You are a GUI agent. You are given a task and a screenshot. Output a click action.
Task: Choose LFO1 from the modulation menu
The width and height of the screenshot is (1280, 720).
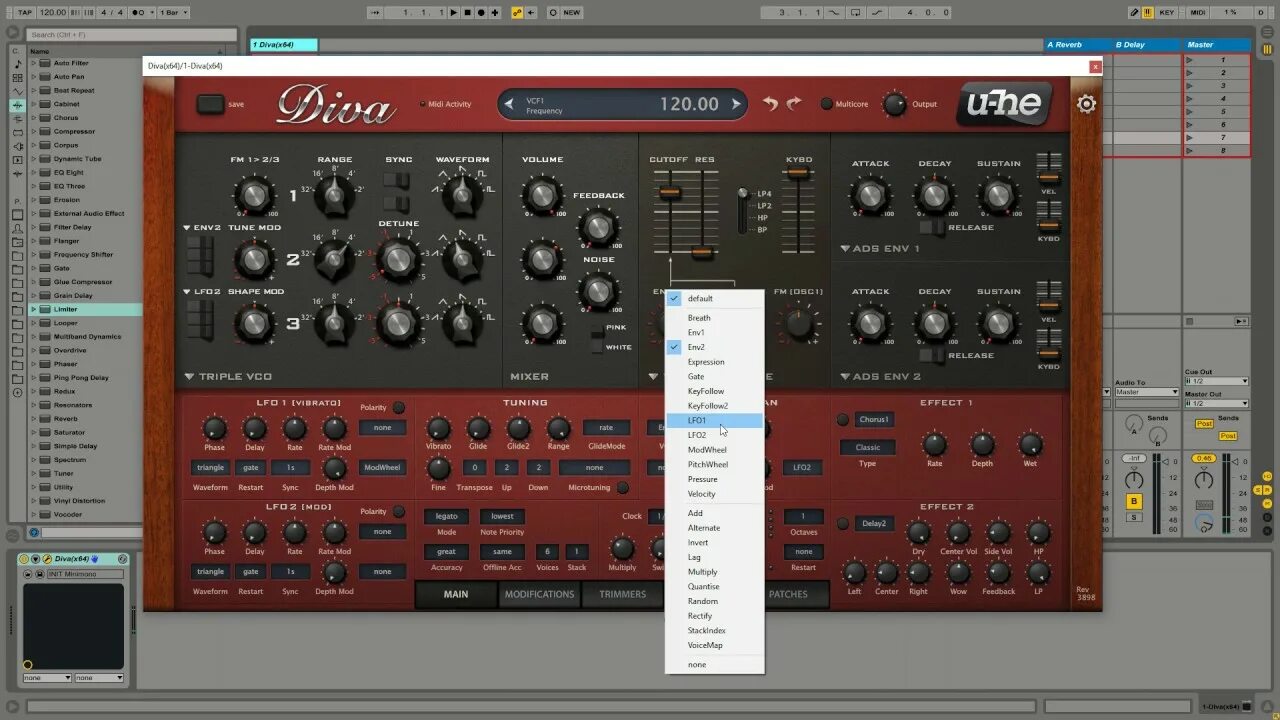point(714,420)
